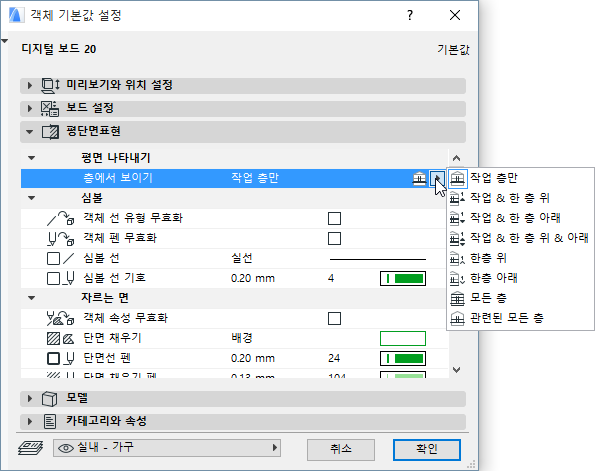595x471 pixels.
Task: Expand the 보드 설정 panel
Action: point(30,109)
